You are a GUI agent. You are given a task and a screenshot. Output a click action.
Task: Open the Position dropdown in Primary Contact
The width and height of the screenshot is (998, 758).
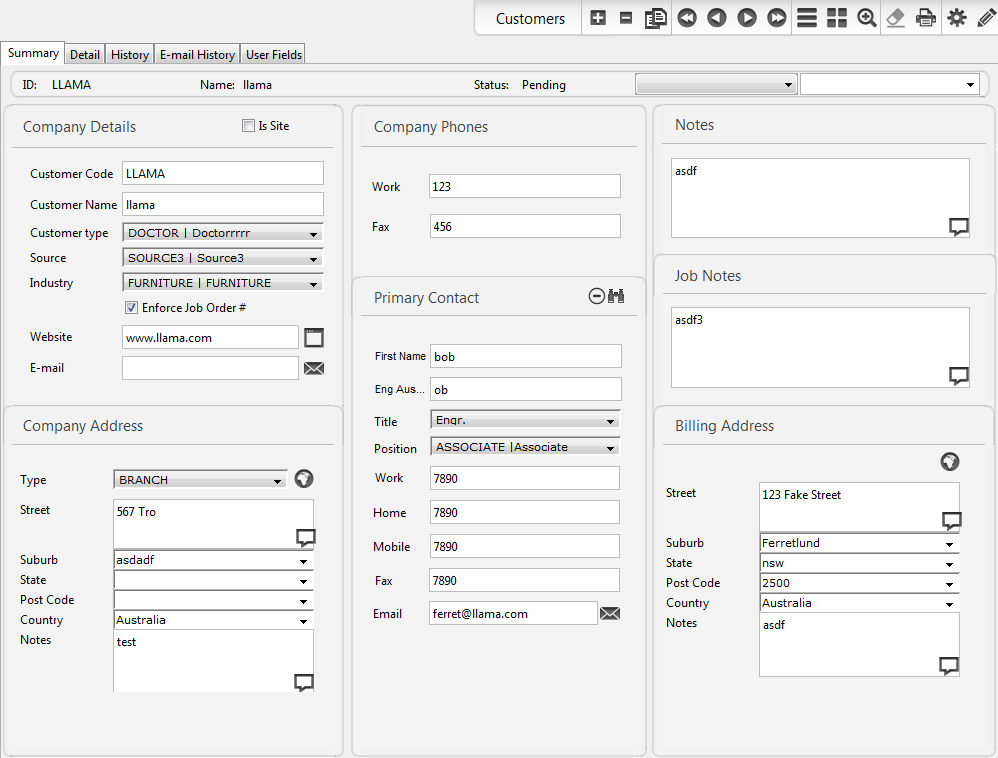pos(610,448)
